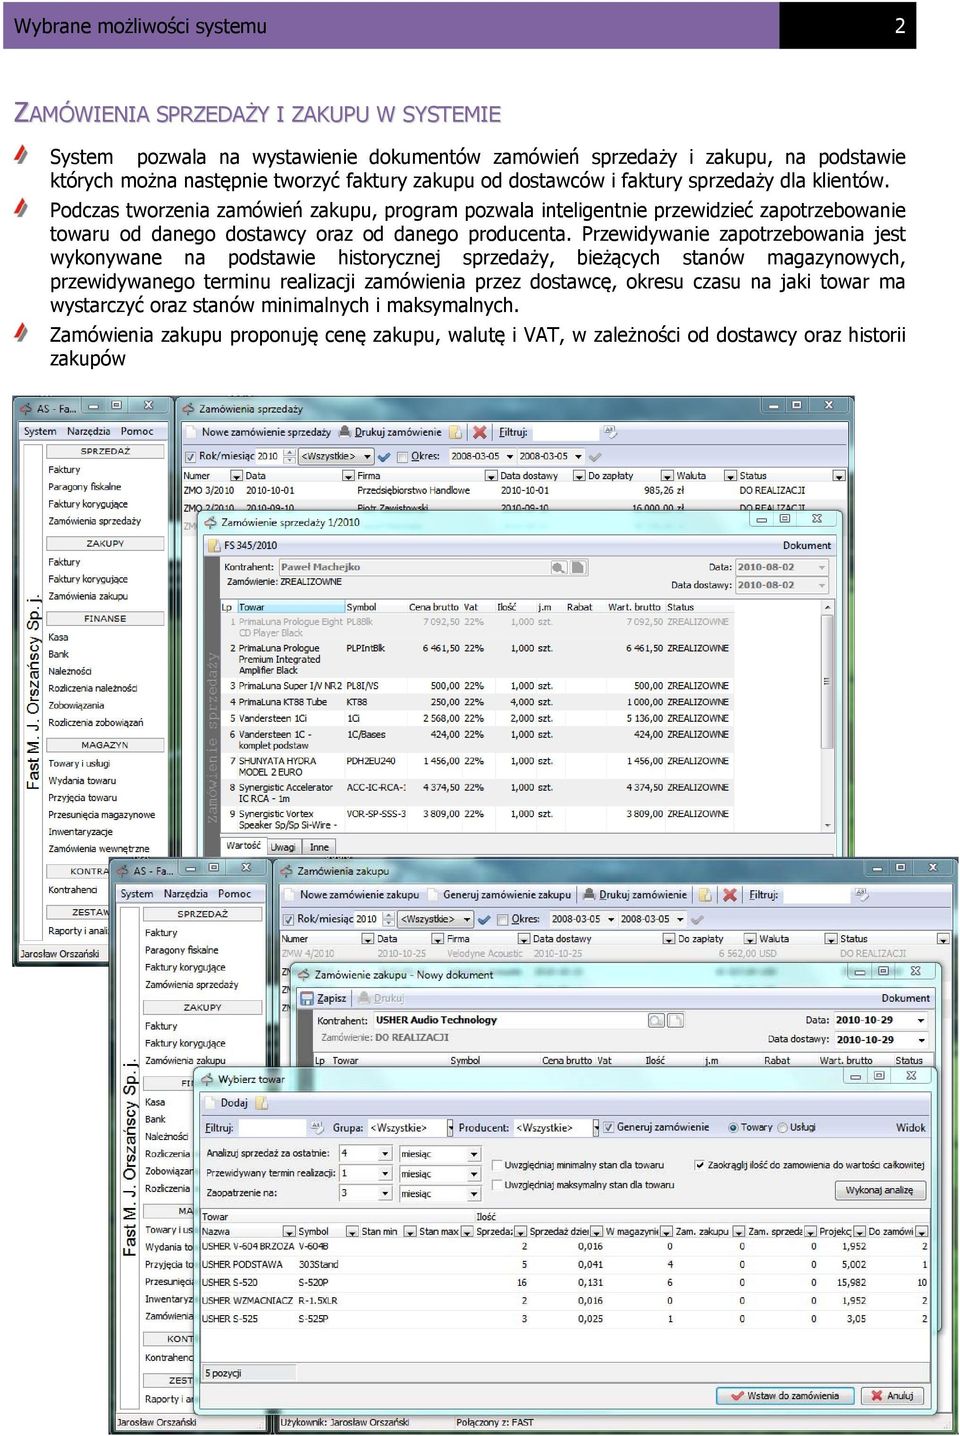Viewport: 960px width, 1436px height.
Task: Open unit dropdown for Przewidywany termin realizacji
Action: [x=474, y=1174]
